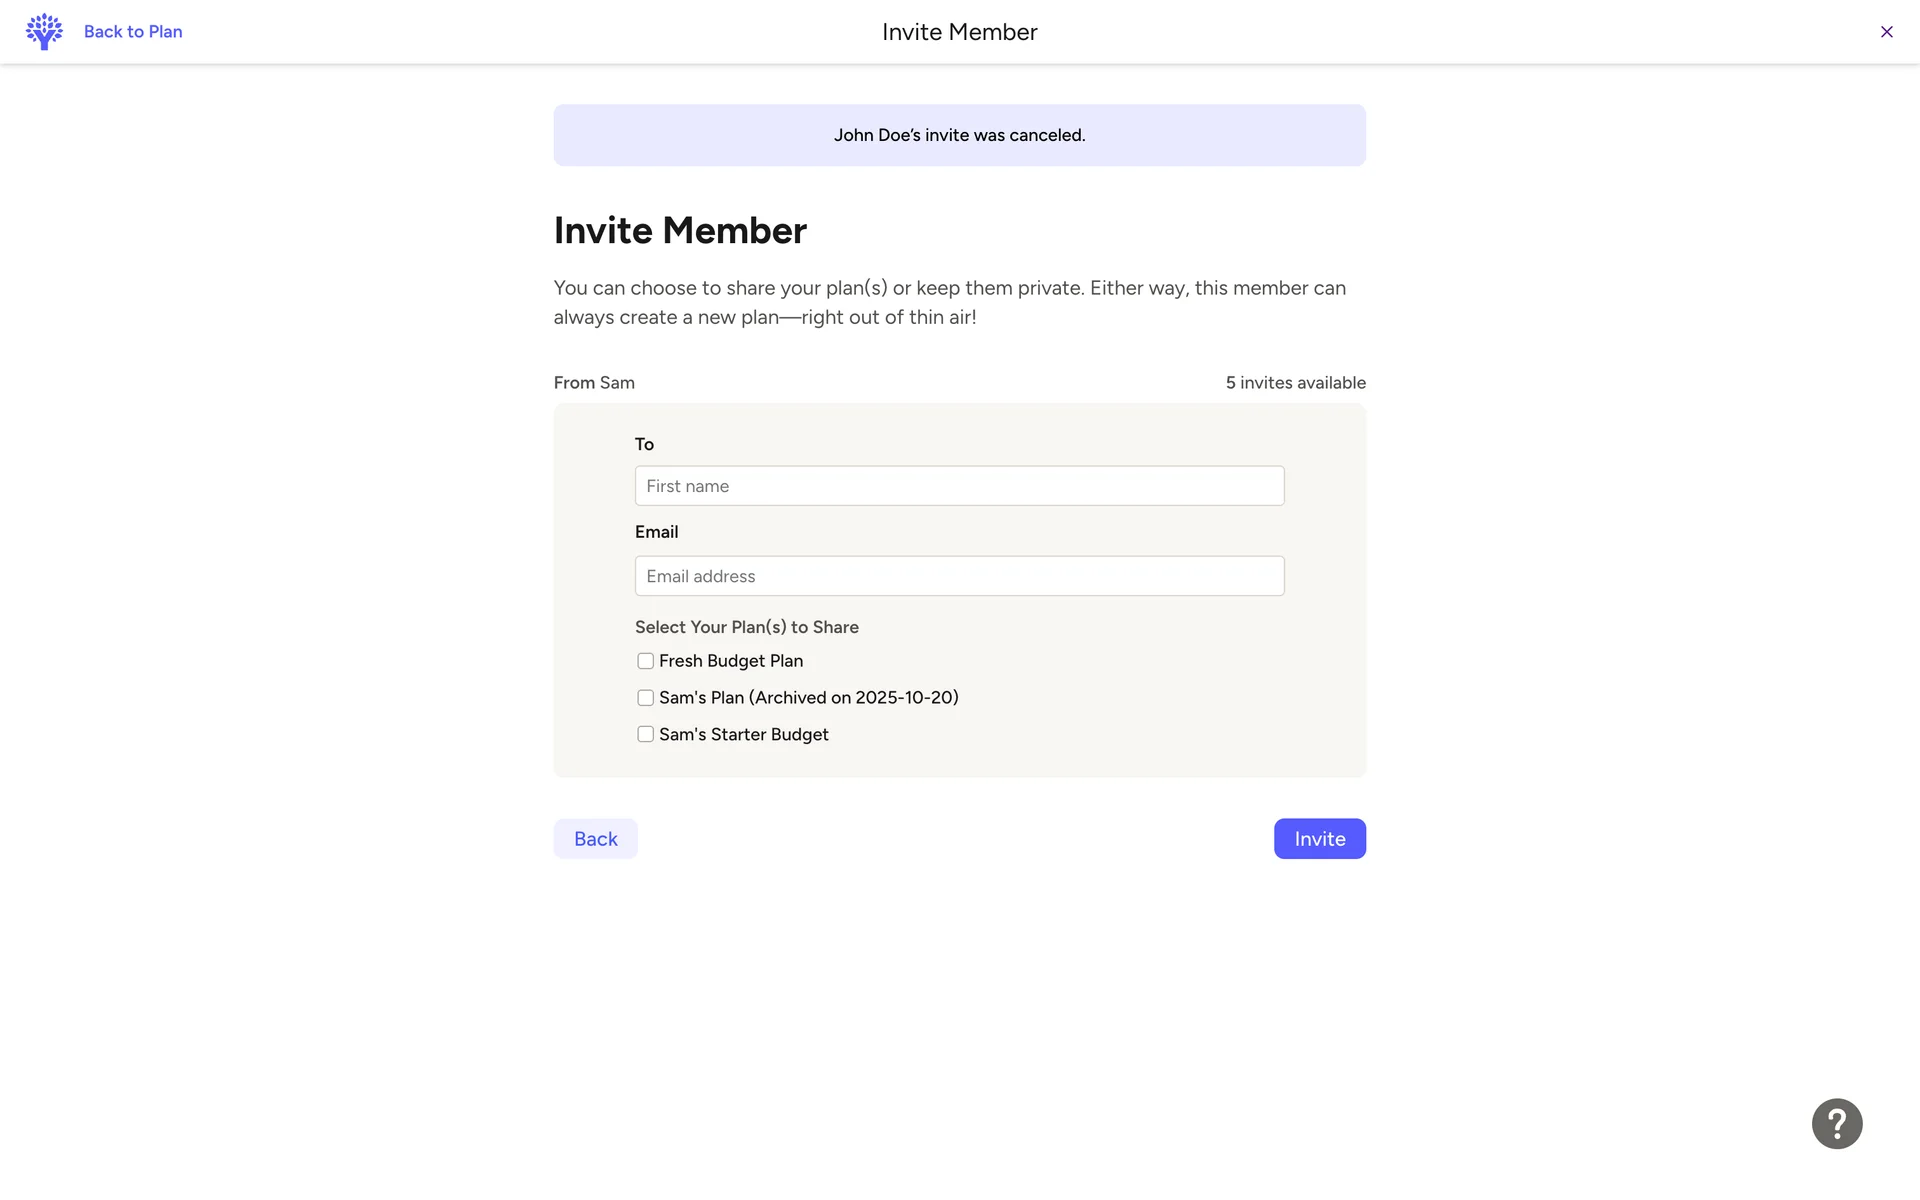This screenshot has height=1200, width=1920.
Task: Click the "From Sam" text
Action: [x=594, y=383]
